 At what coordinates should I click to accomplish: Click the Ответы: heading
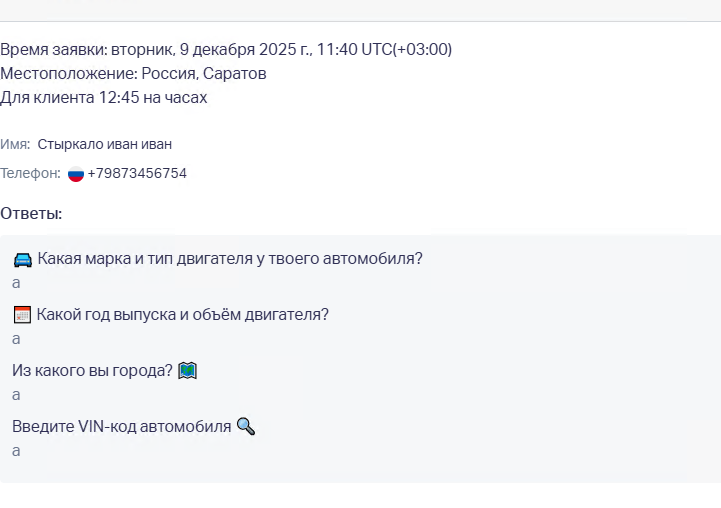31,214
